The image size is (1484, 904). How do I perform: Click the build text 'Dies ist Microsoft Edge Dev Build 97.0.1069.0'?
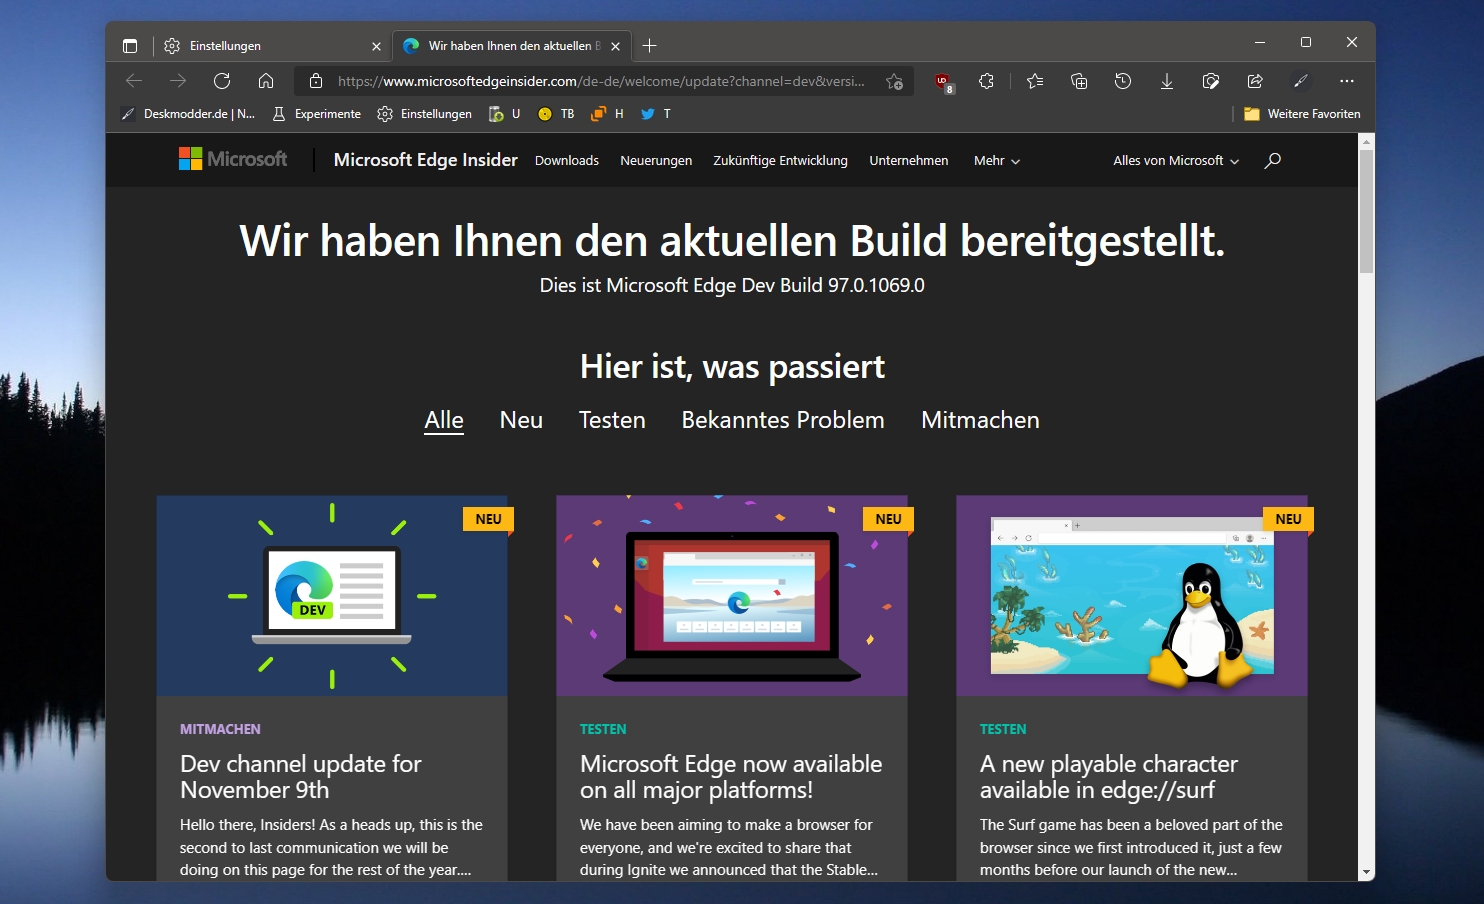(x=732, y=285)
